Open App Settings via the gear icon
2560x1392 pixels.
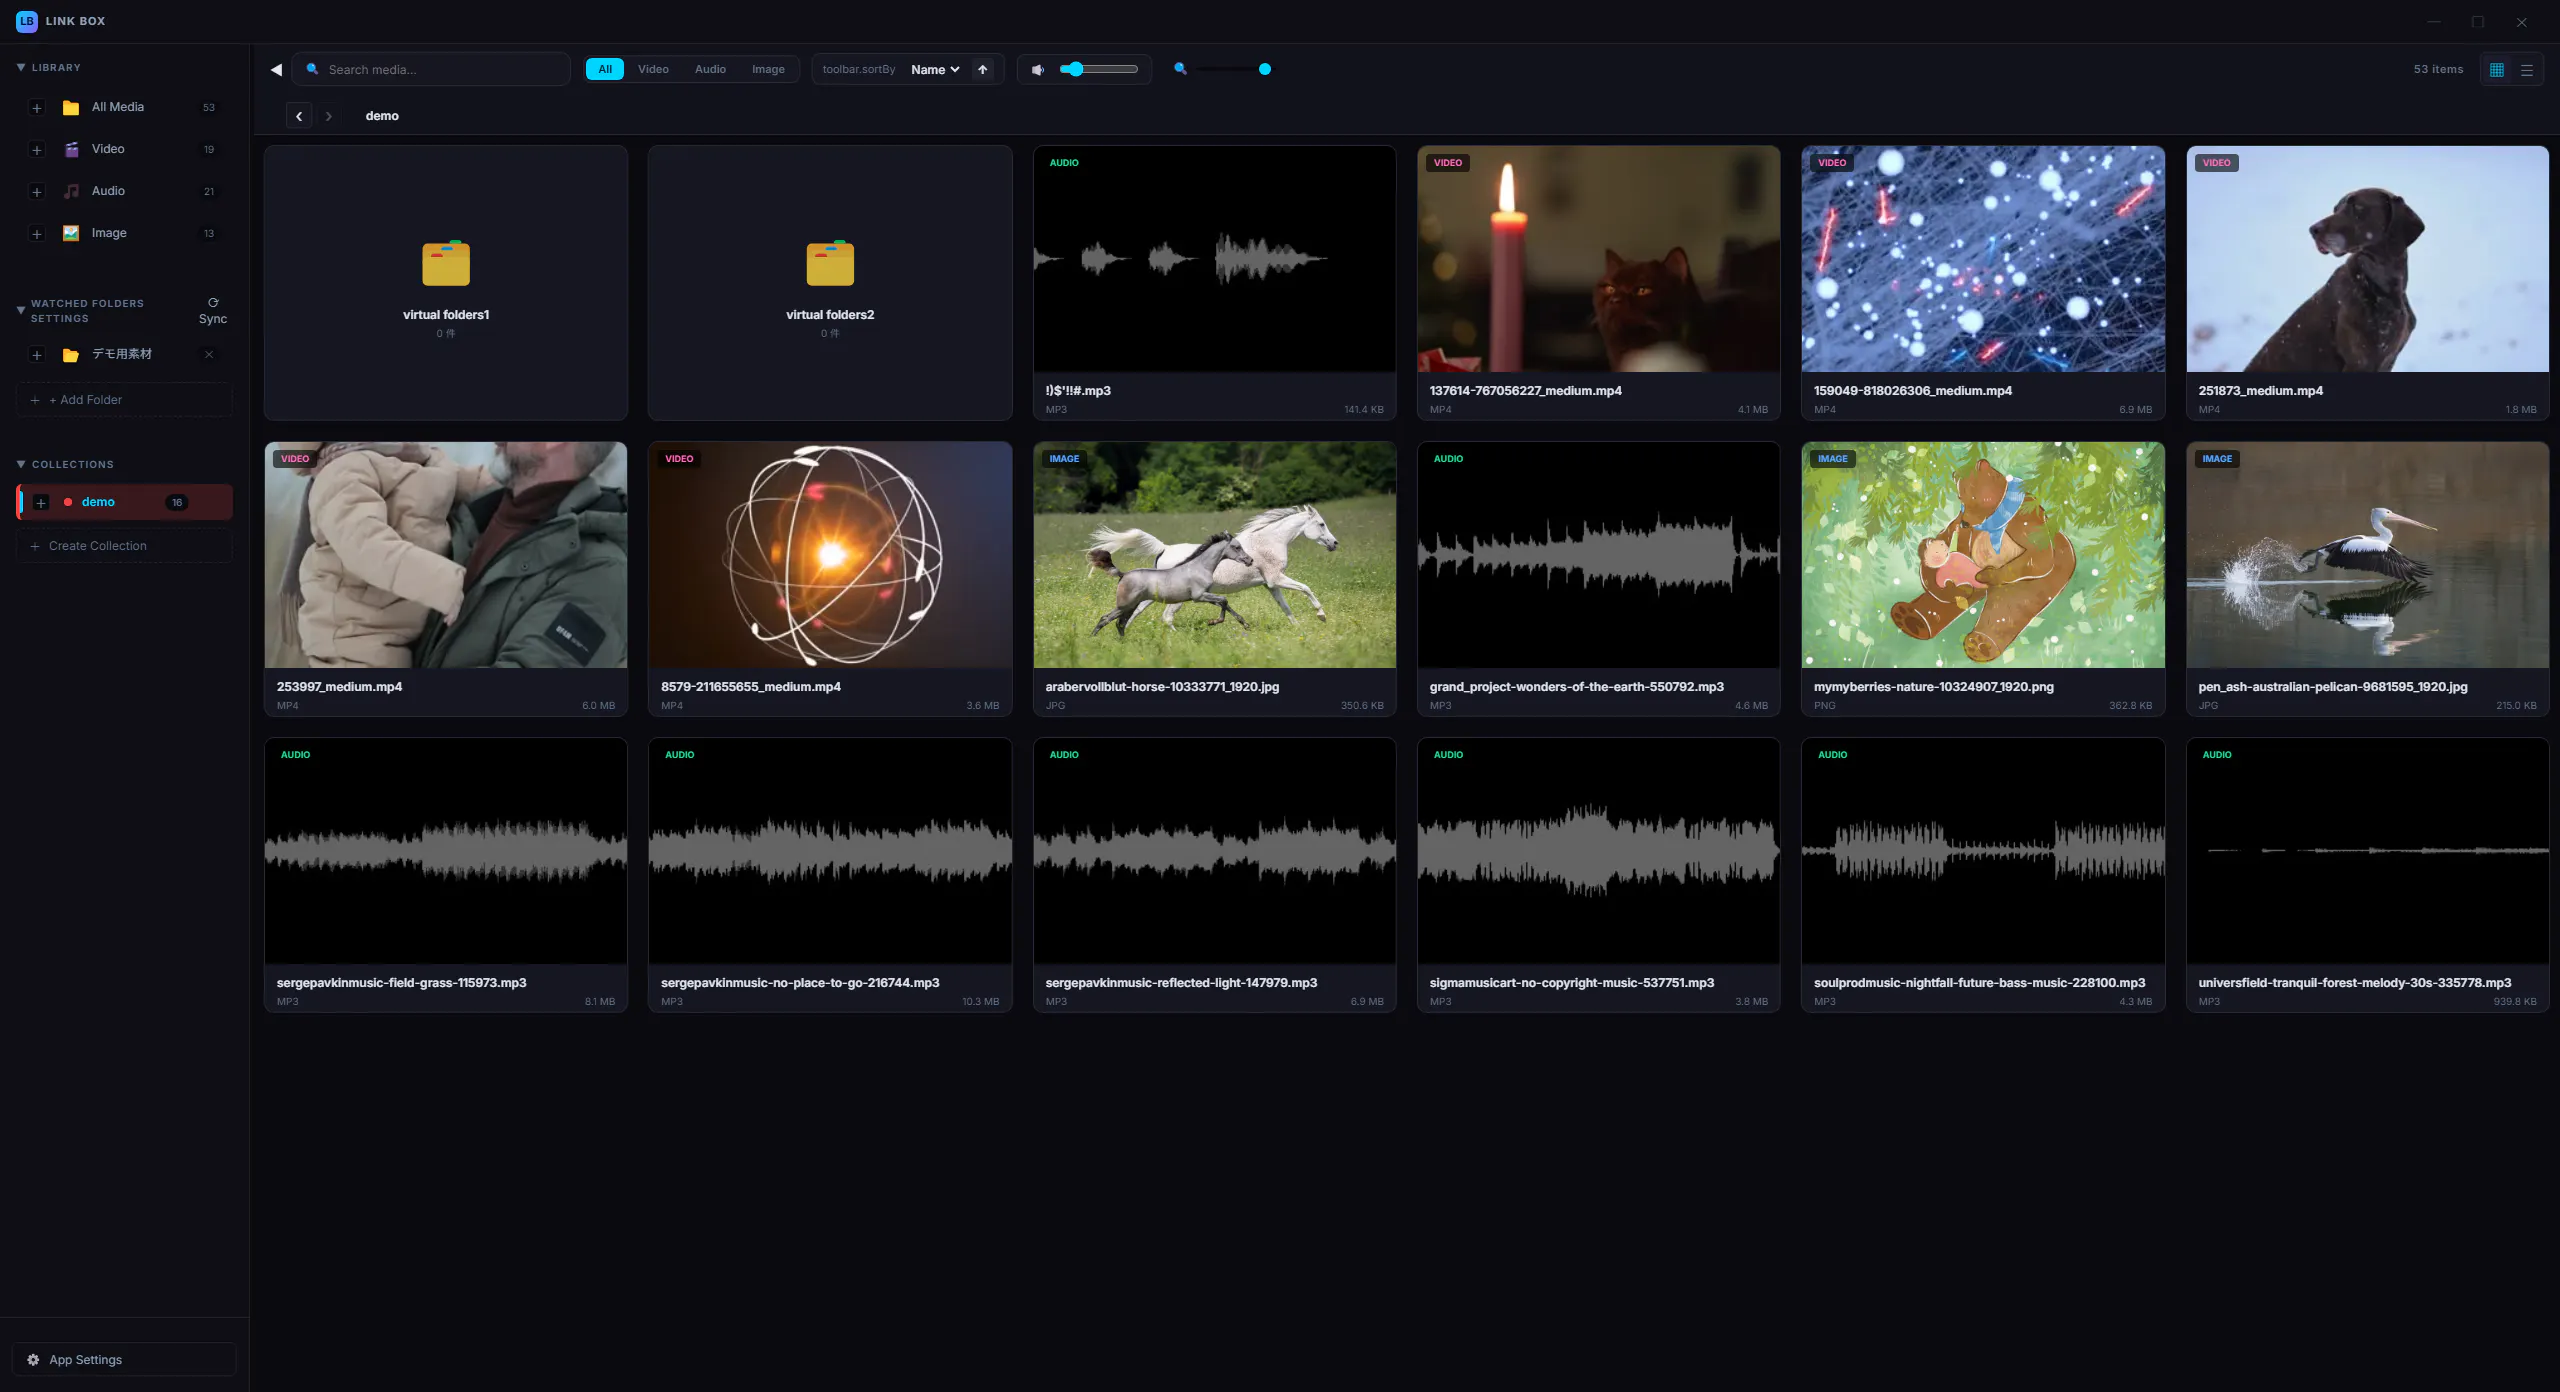pyautogui.click(x=33, y=1360)
